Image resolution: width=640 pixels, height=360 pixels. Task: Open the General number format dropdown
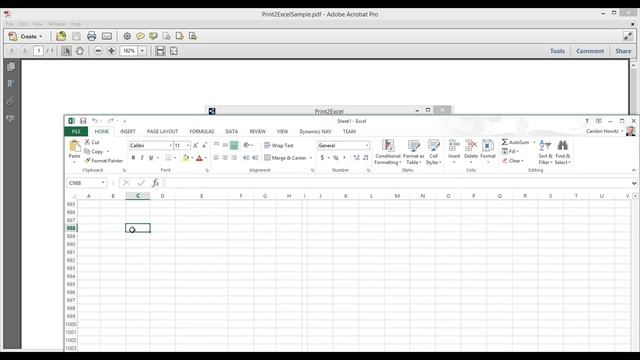[x=367, y=145]
